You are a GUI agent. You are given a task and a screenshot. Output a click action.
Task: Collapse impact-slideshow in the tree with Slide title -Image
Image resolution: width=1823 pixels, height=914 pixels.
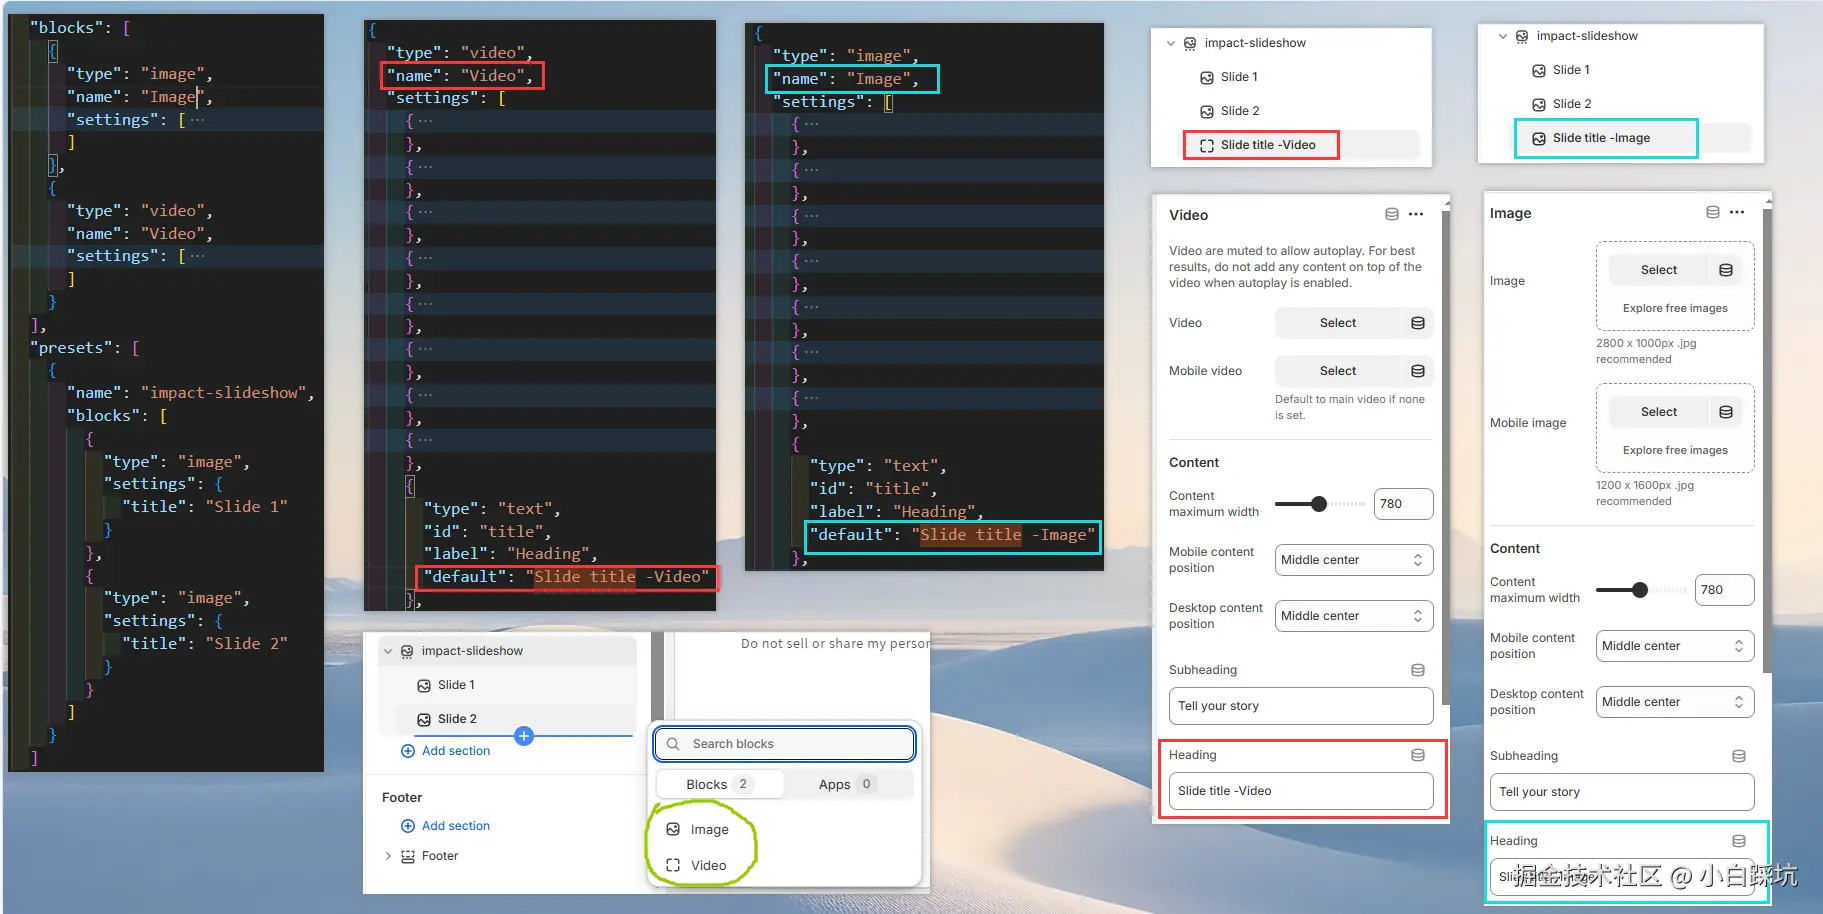pos(1502,36)
